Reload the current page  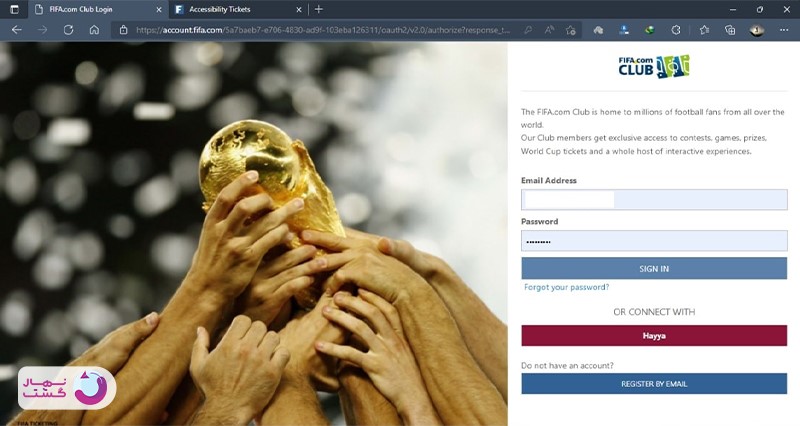pos(68,30)
